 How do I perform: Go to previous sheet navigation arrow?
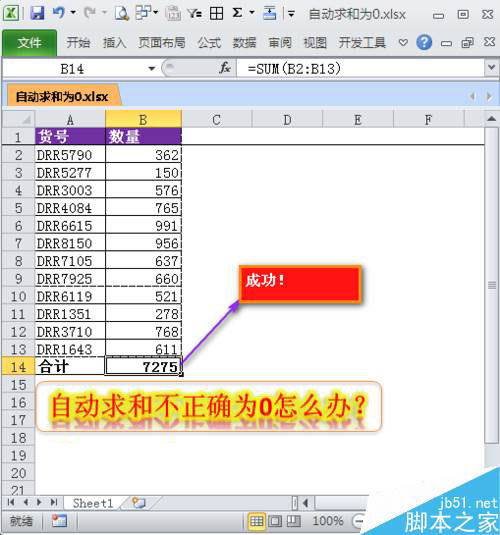[x=26, y=502]
